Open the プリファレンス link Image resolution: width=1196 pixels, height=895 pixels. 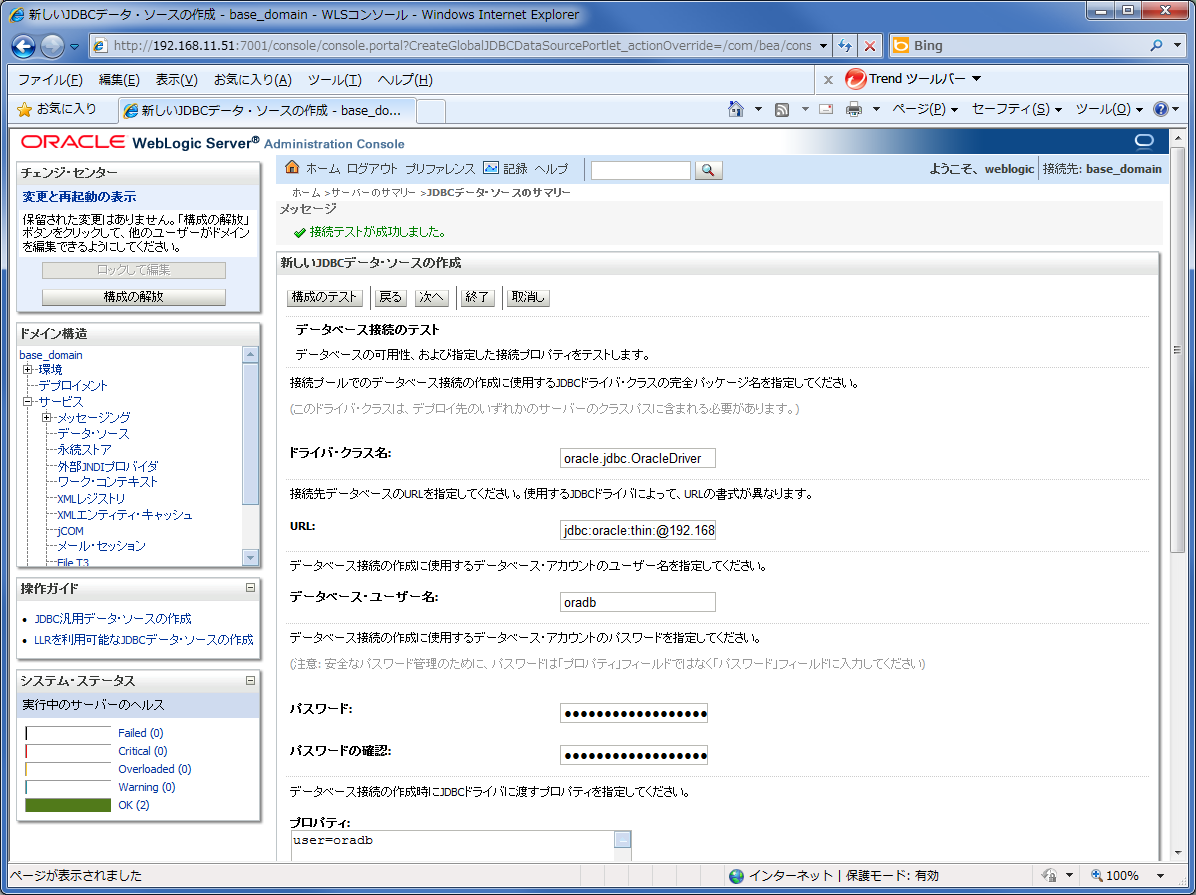(x=440, y=169)
